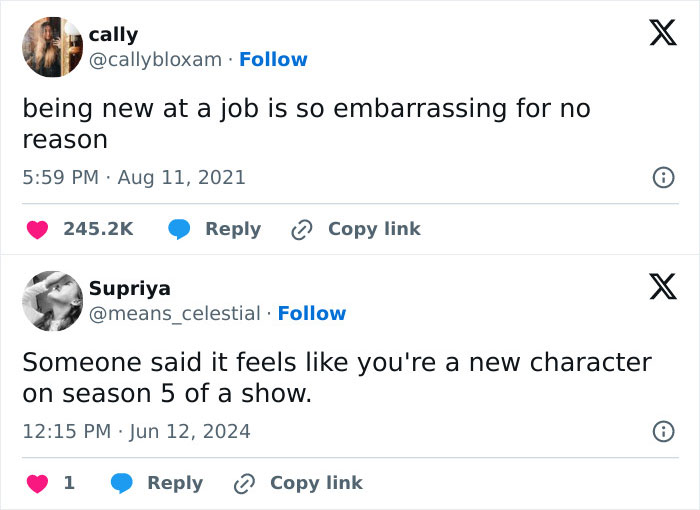
Task: Open Supriya's profile picture
Action: click(x=52, y=301)
